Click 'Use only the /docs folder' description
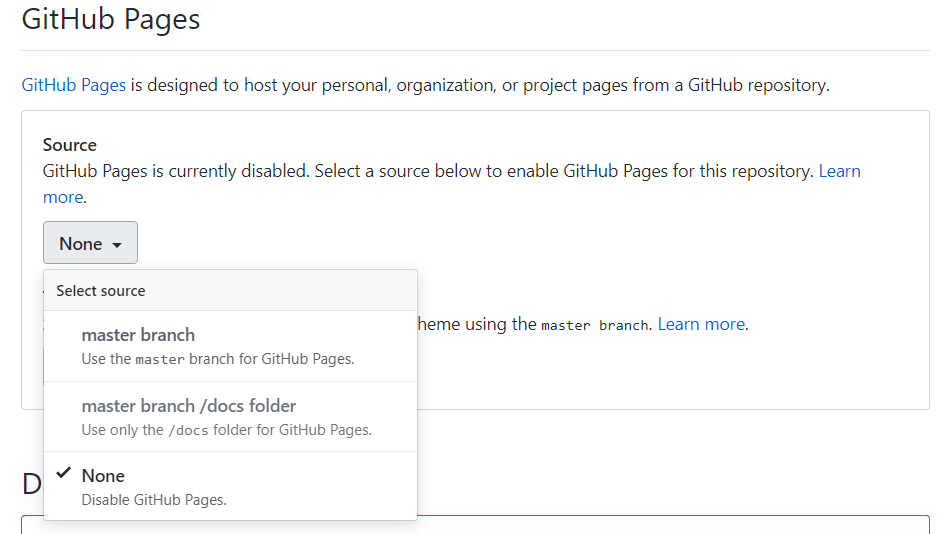The image size is (938, 534). point(226,430)
